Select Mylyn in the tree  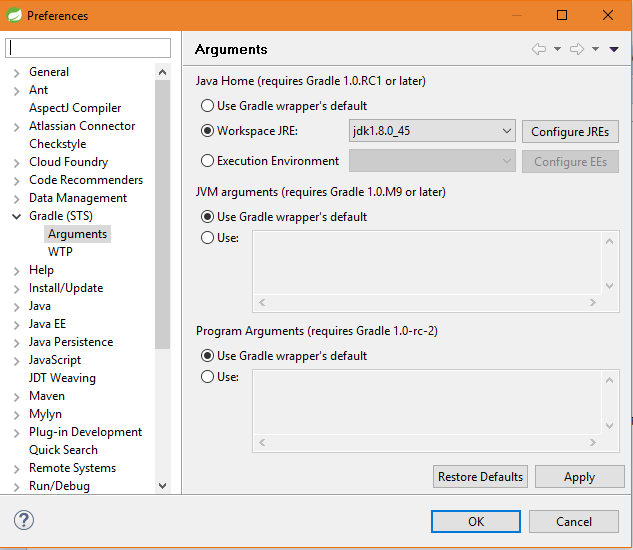(x=45, y=414)
